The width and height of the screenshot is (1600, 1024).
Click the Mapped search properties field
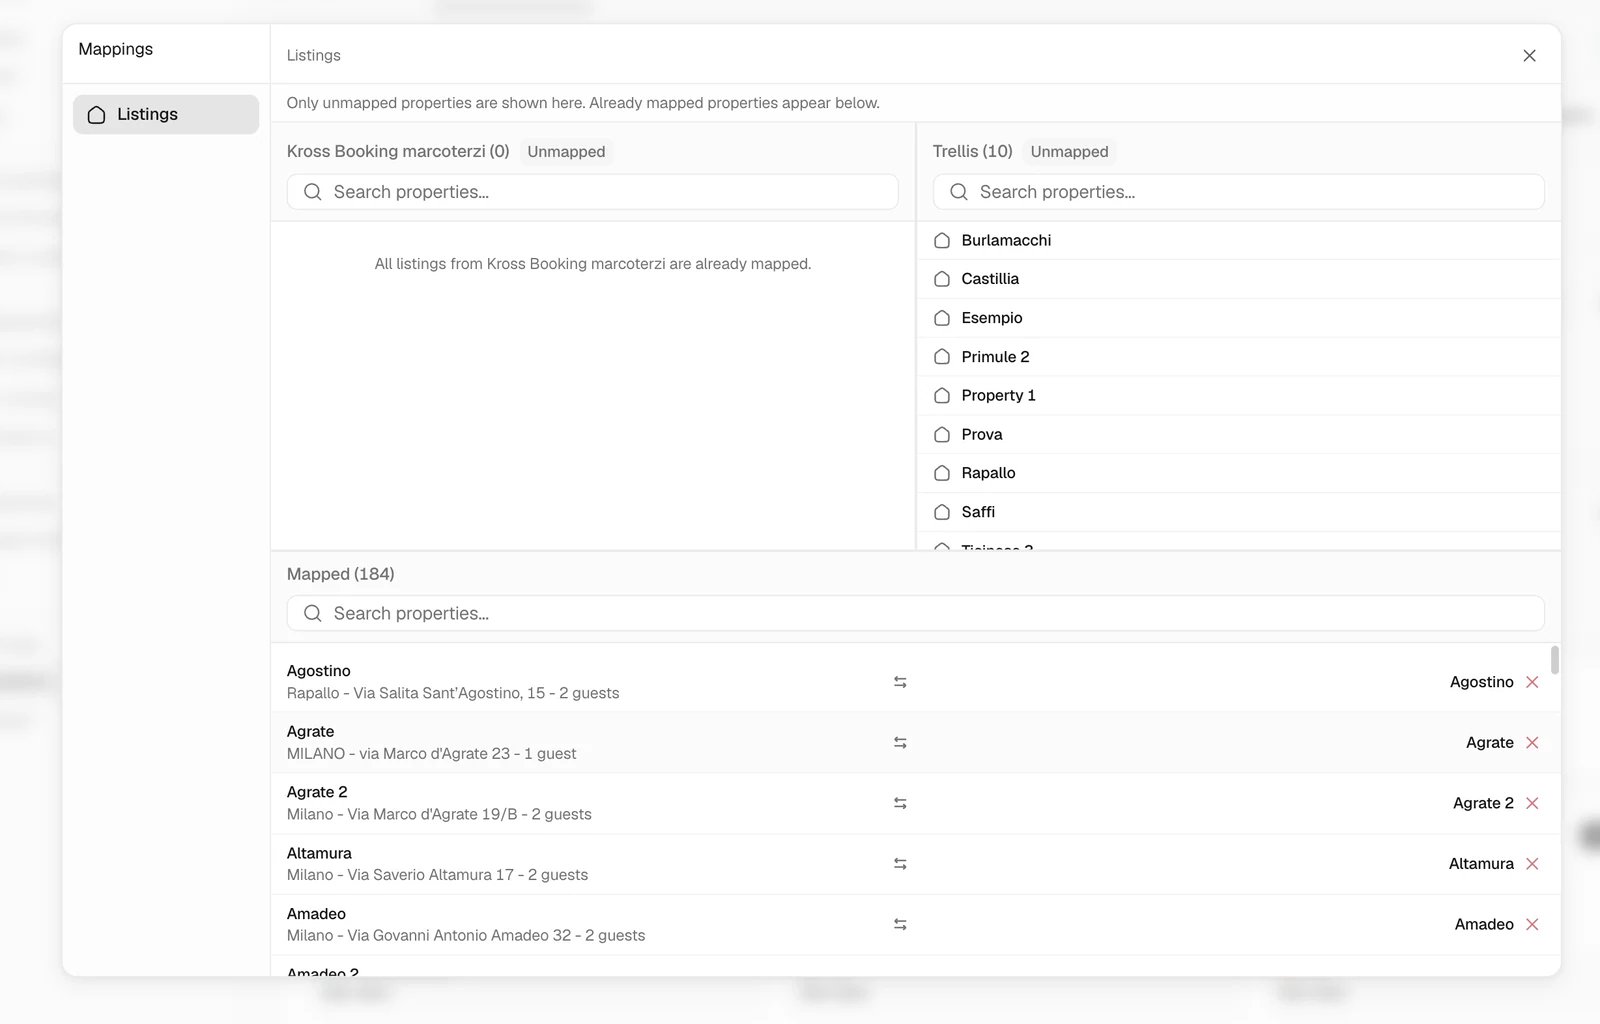(x=915, y=614)
